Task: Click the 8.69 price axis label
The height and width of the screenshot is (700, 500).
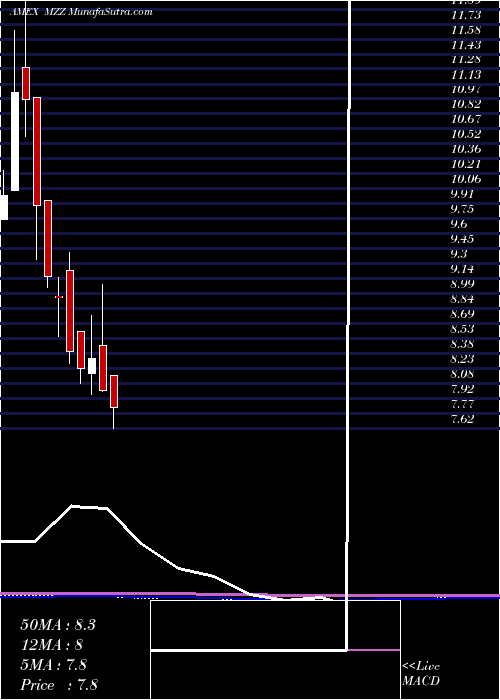Action: (462, 314)
